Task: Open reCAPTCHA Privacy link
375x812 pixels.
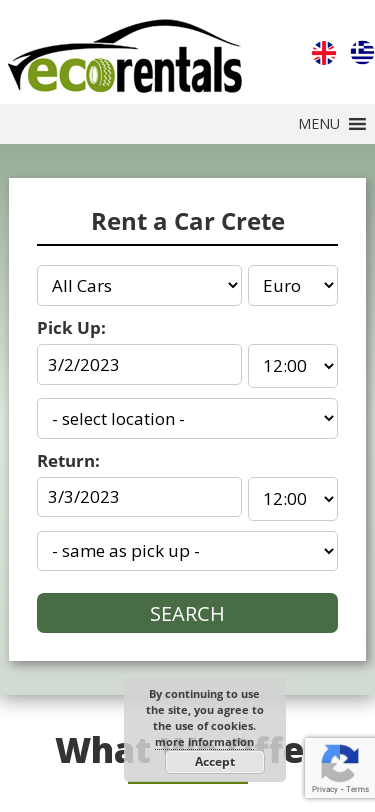Action: 324,789
